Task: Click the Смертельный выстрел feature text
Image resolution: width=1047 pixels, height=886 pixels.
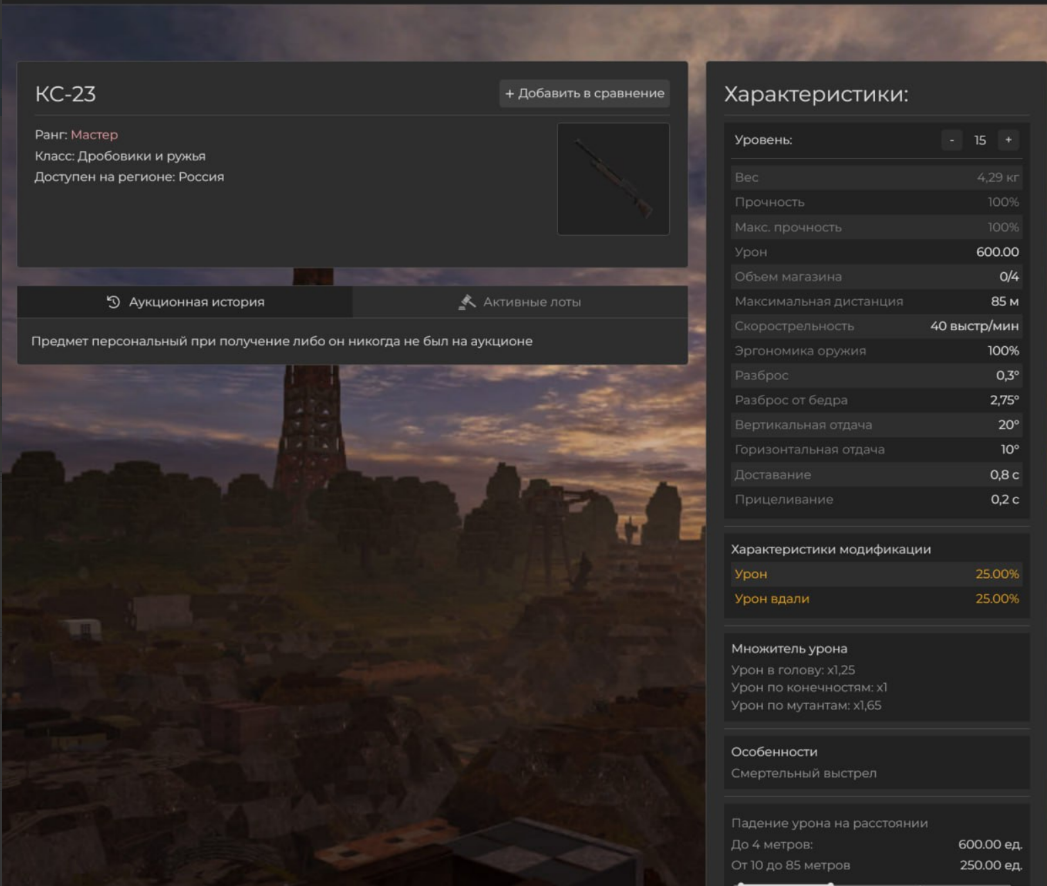Action: (804, 773)
